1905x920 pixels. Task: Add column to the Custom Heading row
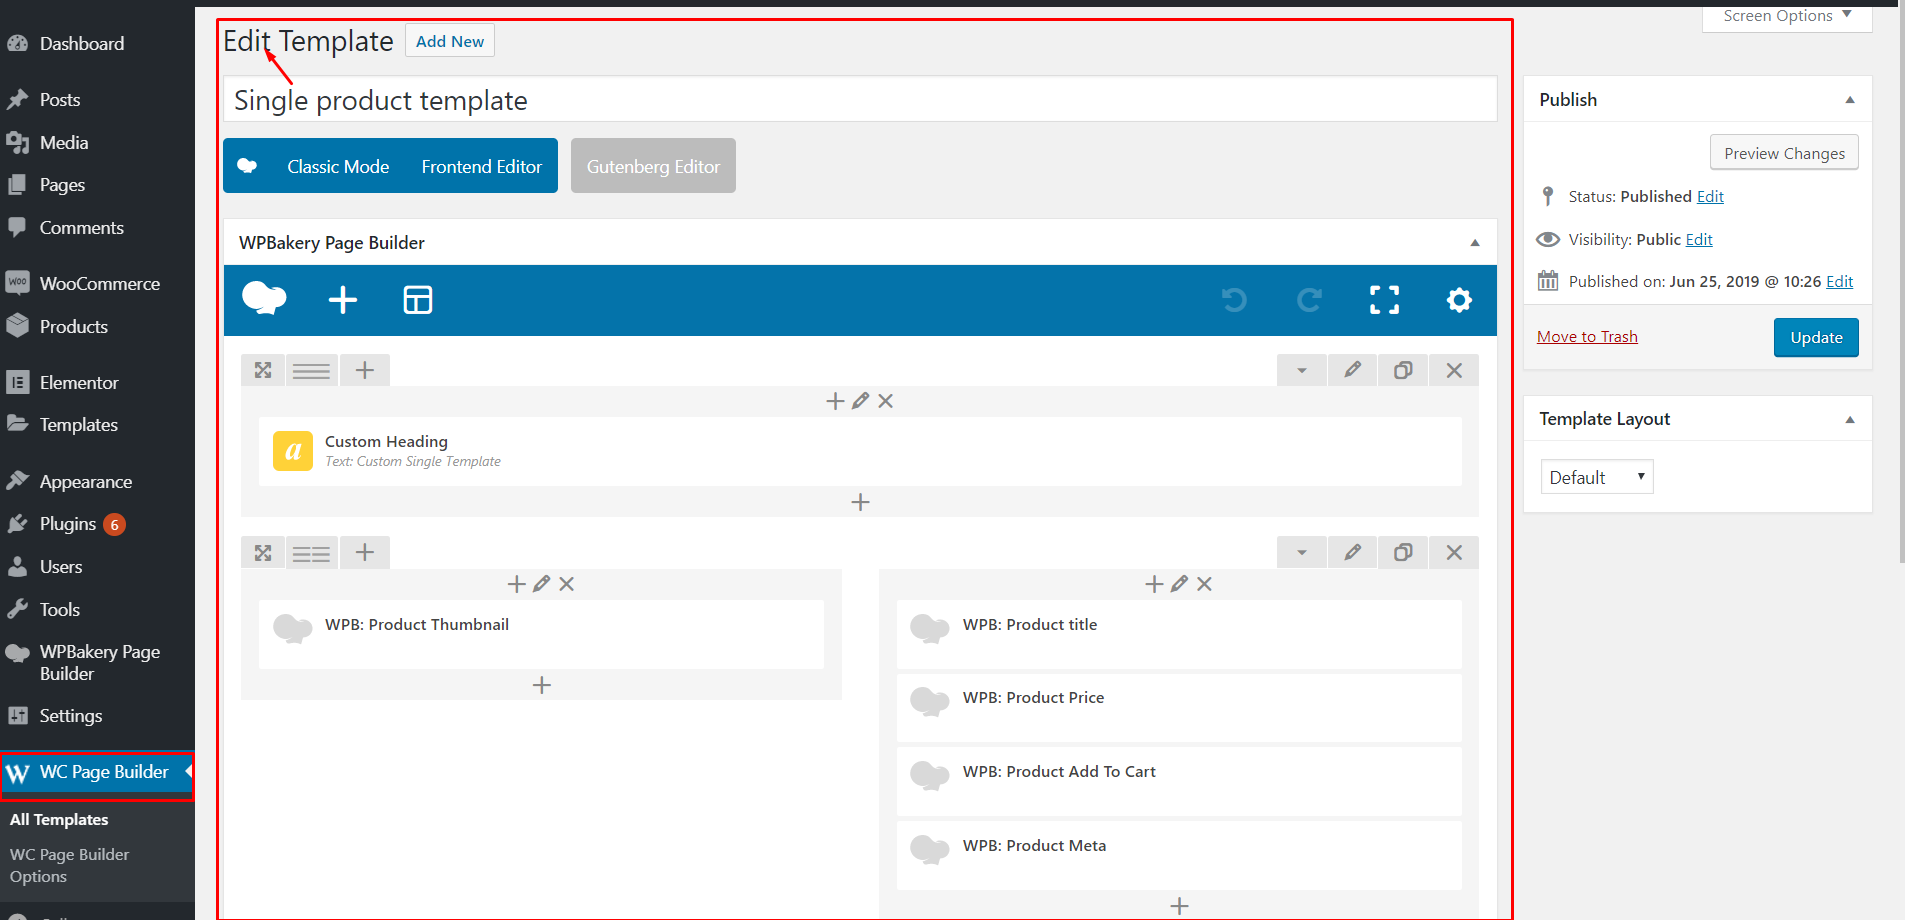(365, 370)
